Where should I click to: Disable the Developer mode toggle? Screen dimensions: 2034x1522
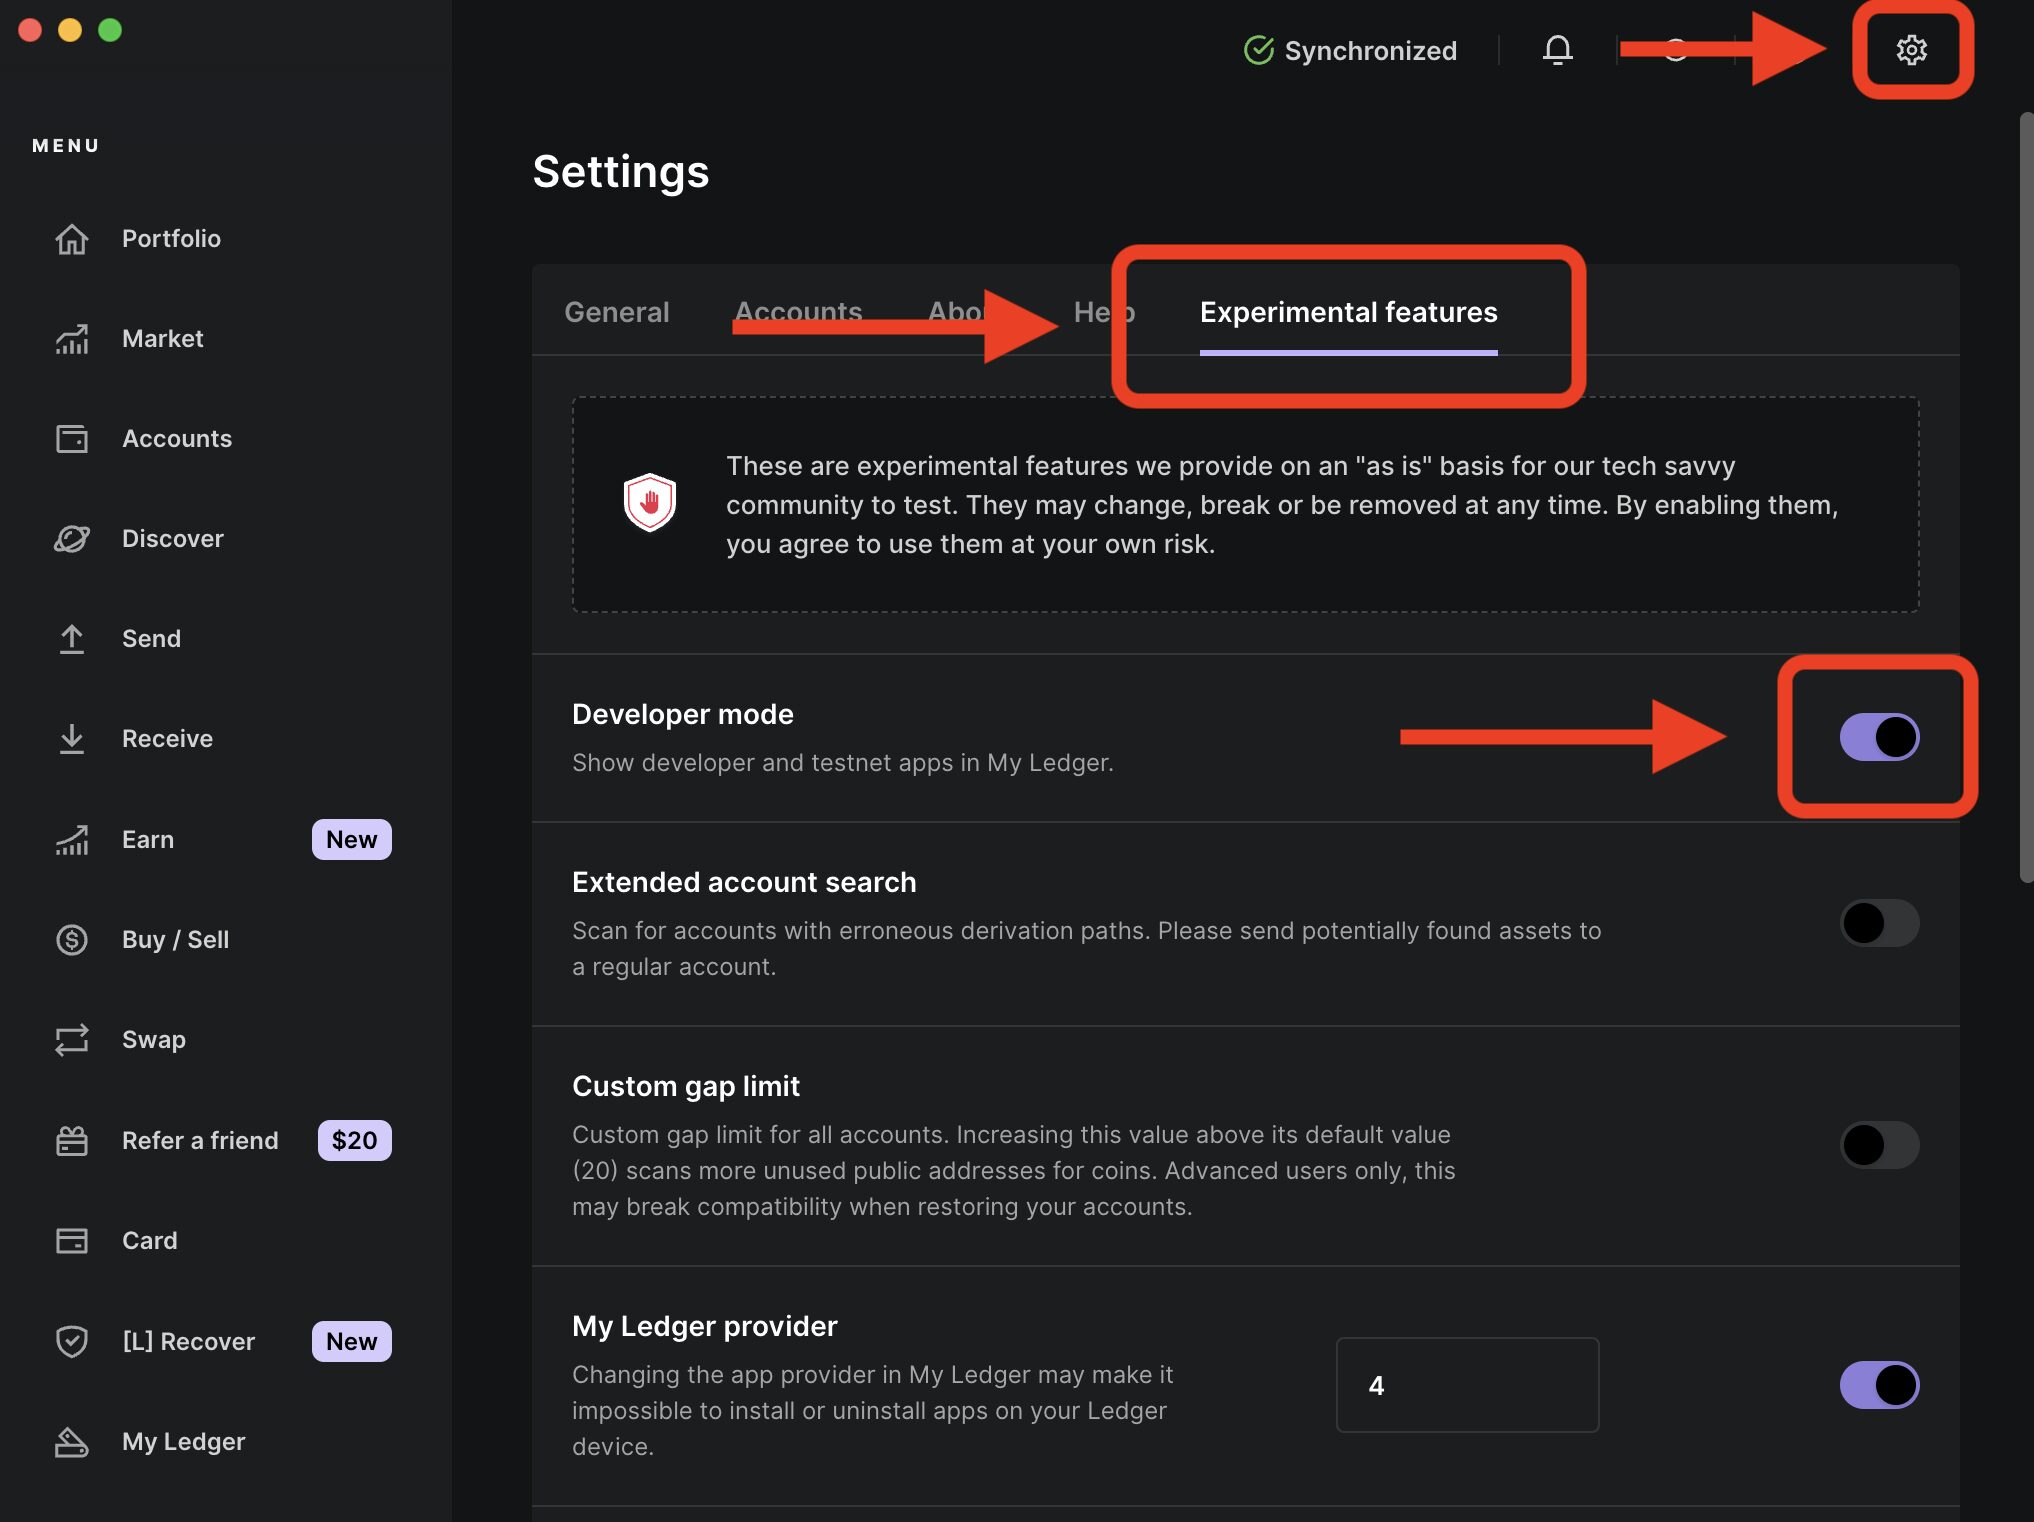1879,737
